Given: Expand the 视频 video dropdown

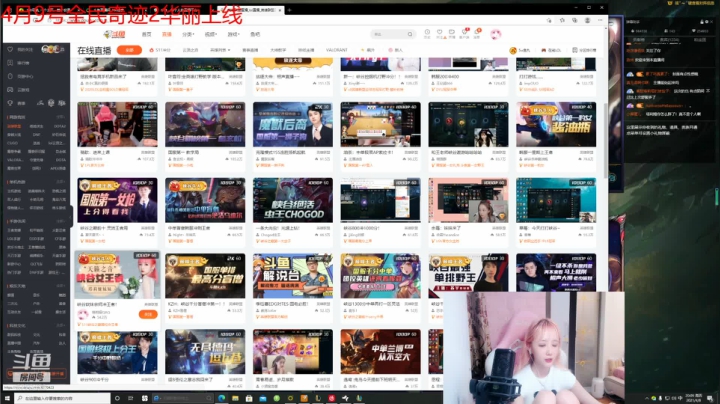Looking at the screenshot, I should click(x=210, y=34).
